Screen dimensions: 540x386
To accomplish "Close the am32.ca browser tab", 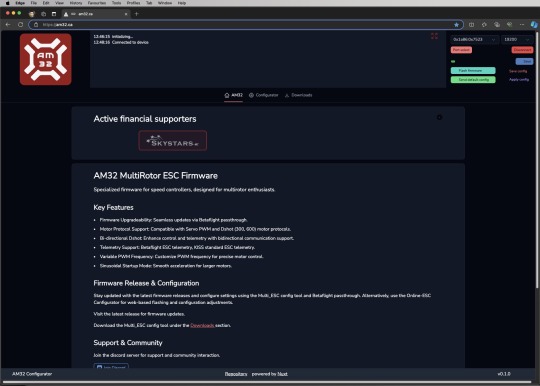I will click(x=126, y=14).
